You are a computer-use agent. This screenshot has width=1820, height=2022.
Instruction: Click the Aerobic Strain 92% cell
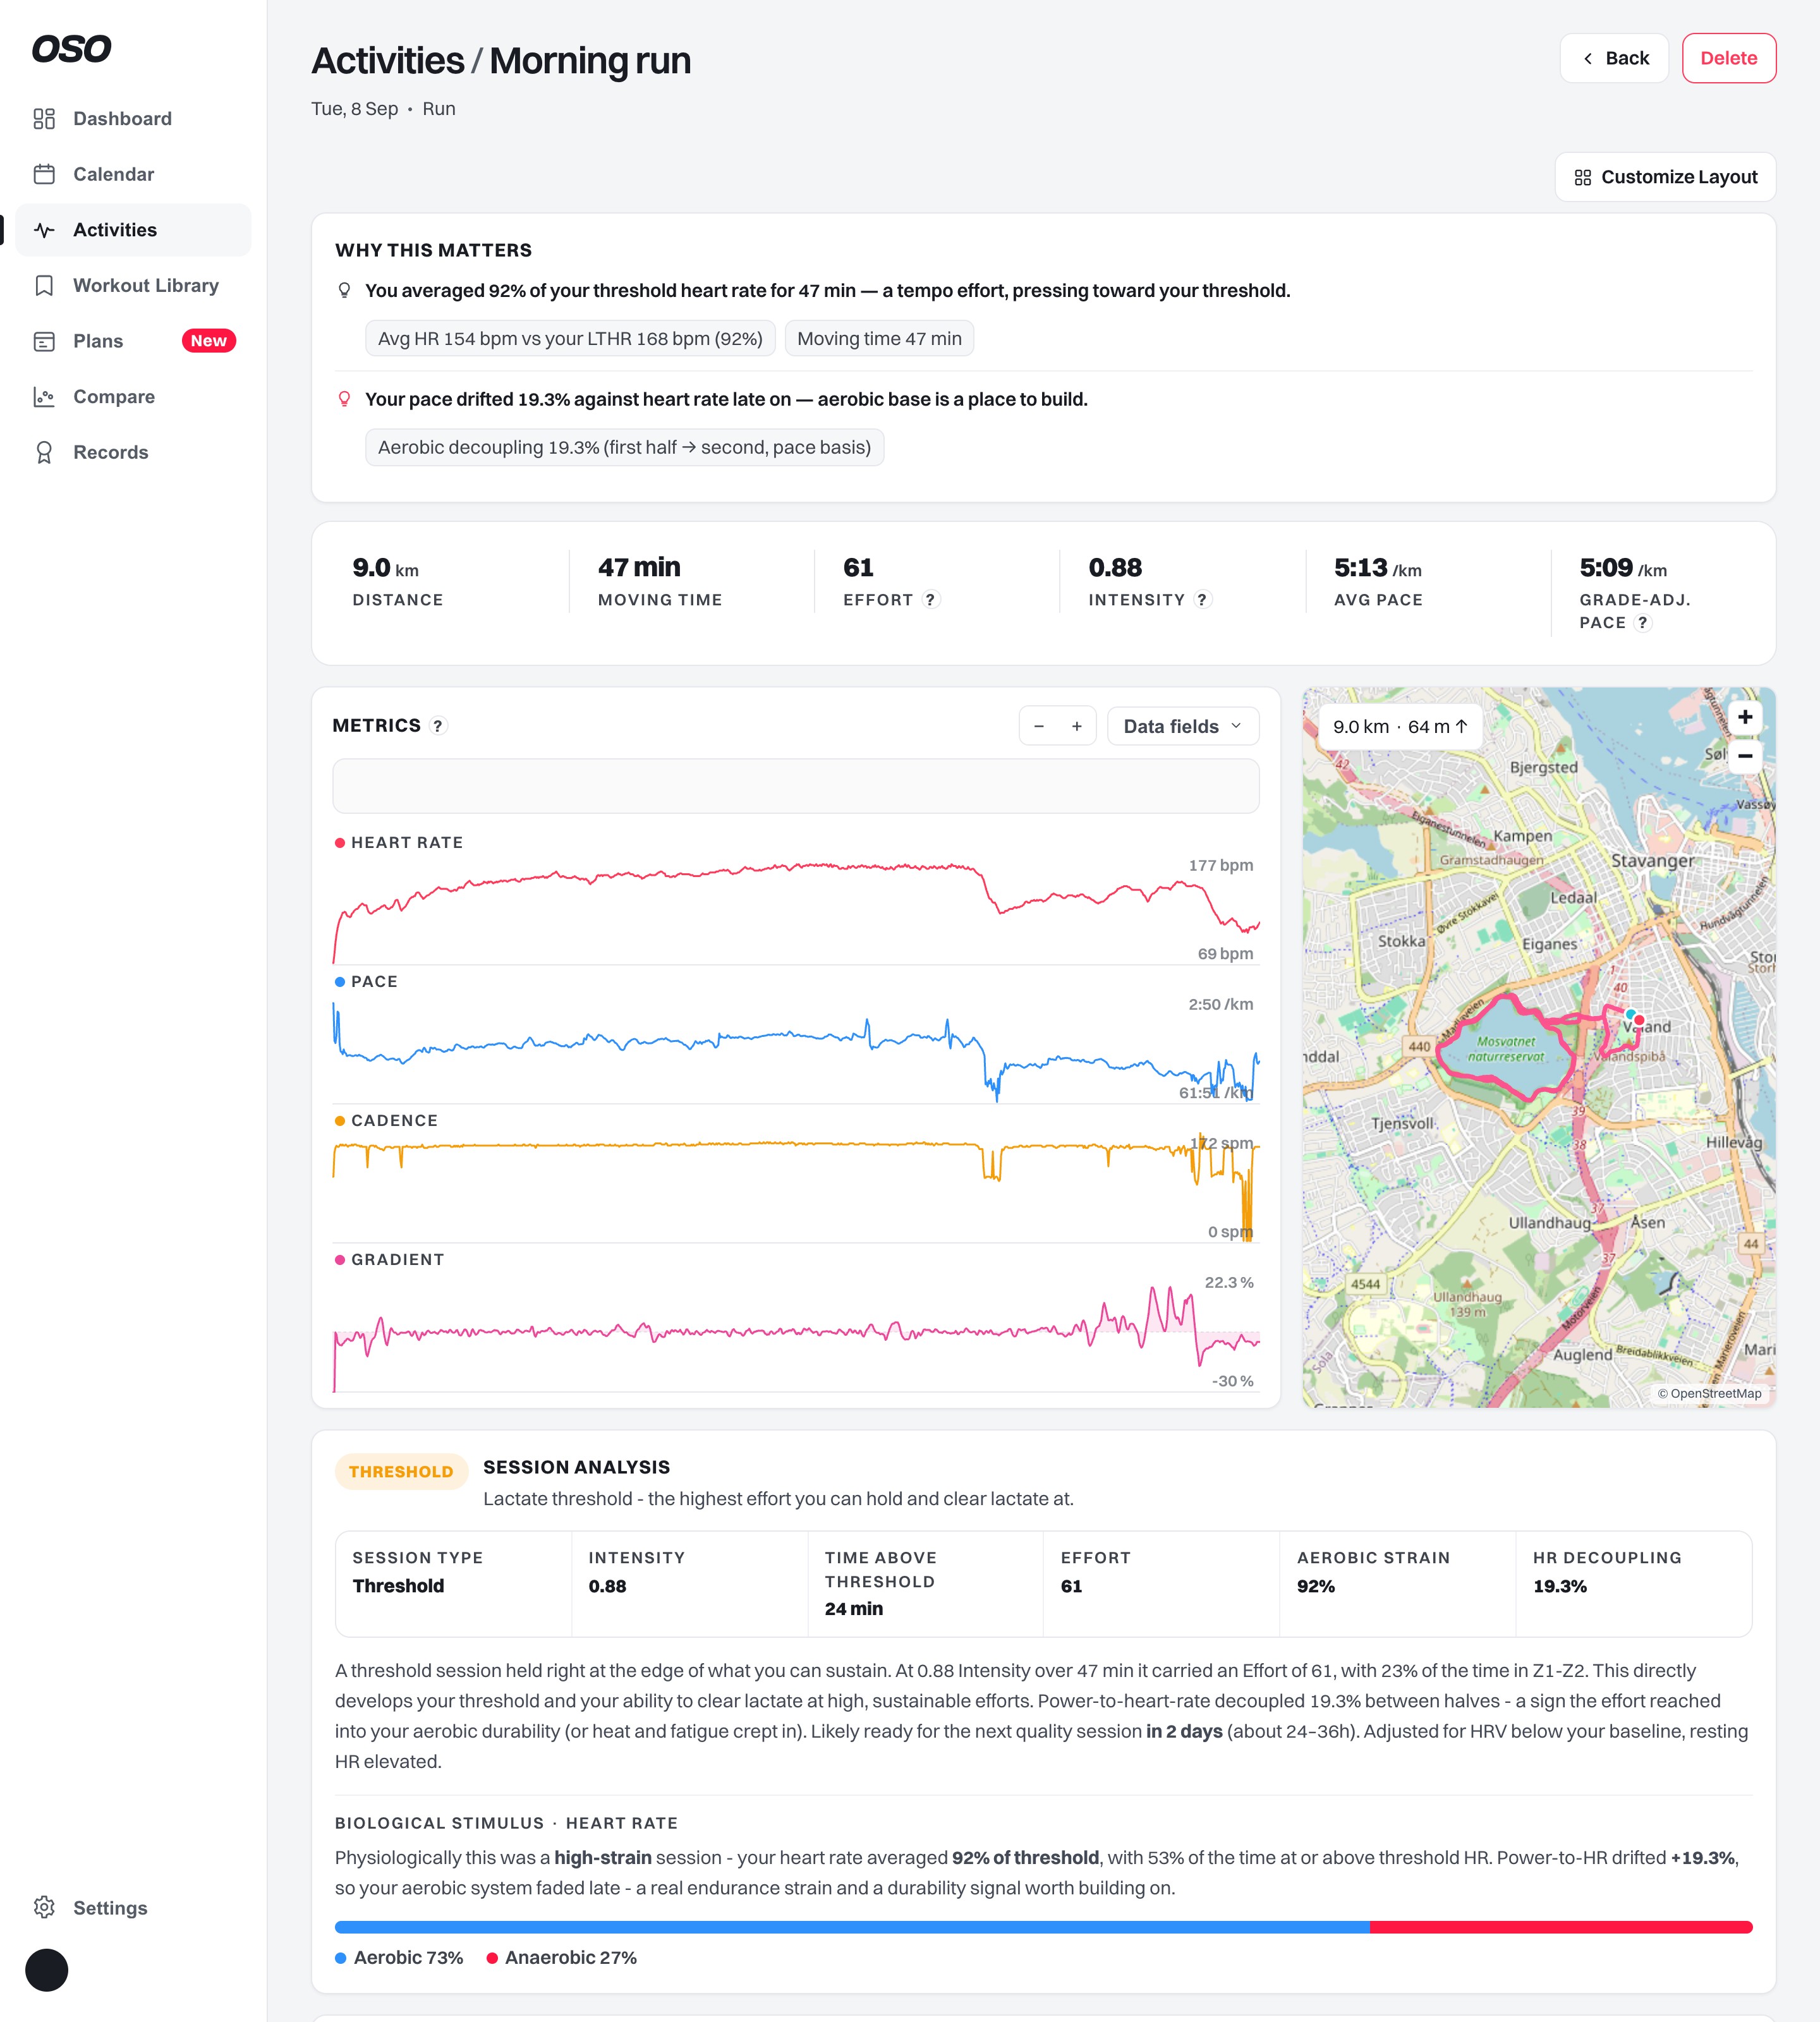coord(1397,1583)
